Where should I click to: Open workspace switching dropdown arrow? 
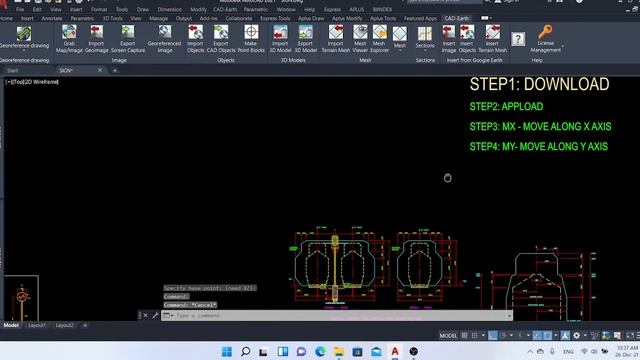[x=584, y=336]
